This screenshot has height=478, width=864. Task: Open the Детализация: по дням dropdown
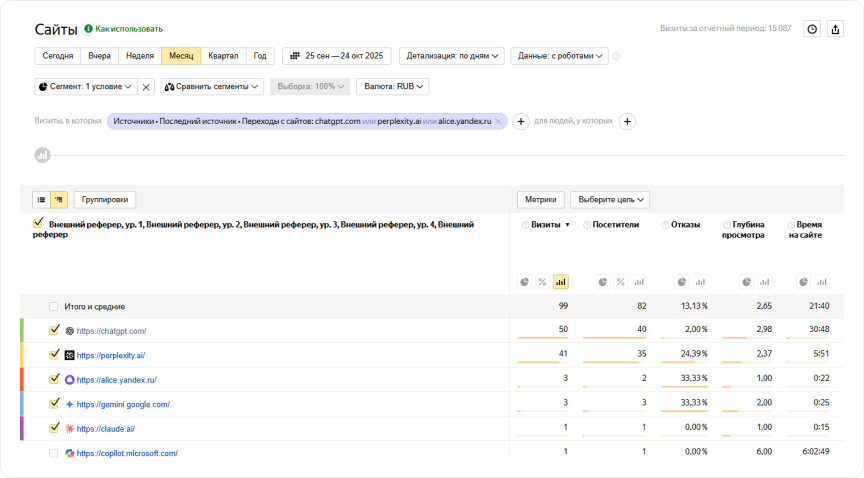451,56
